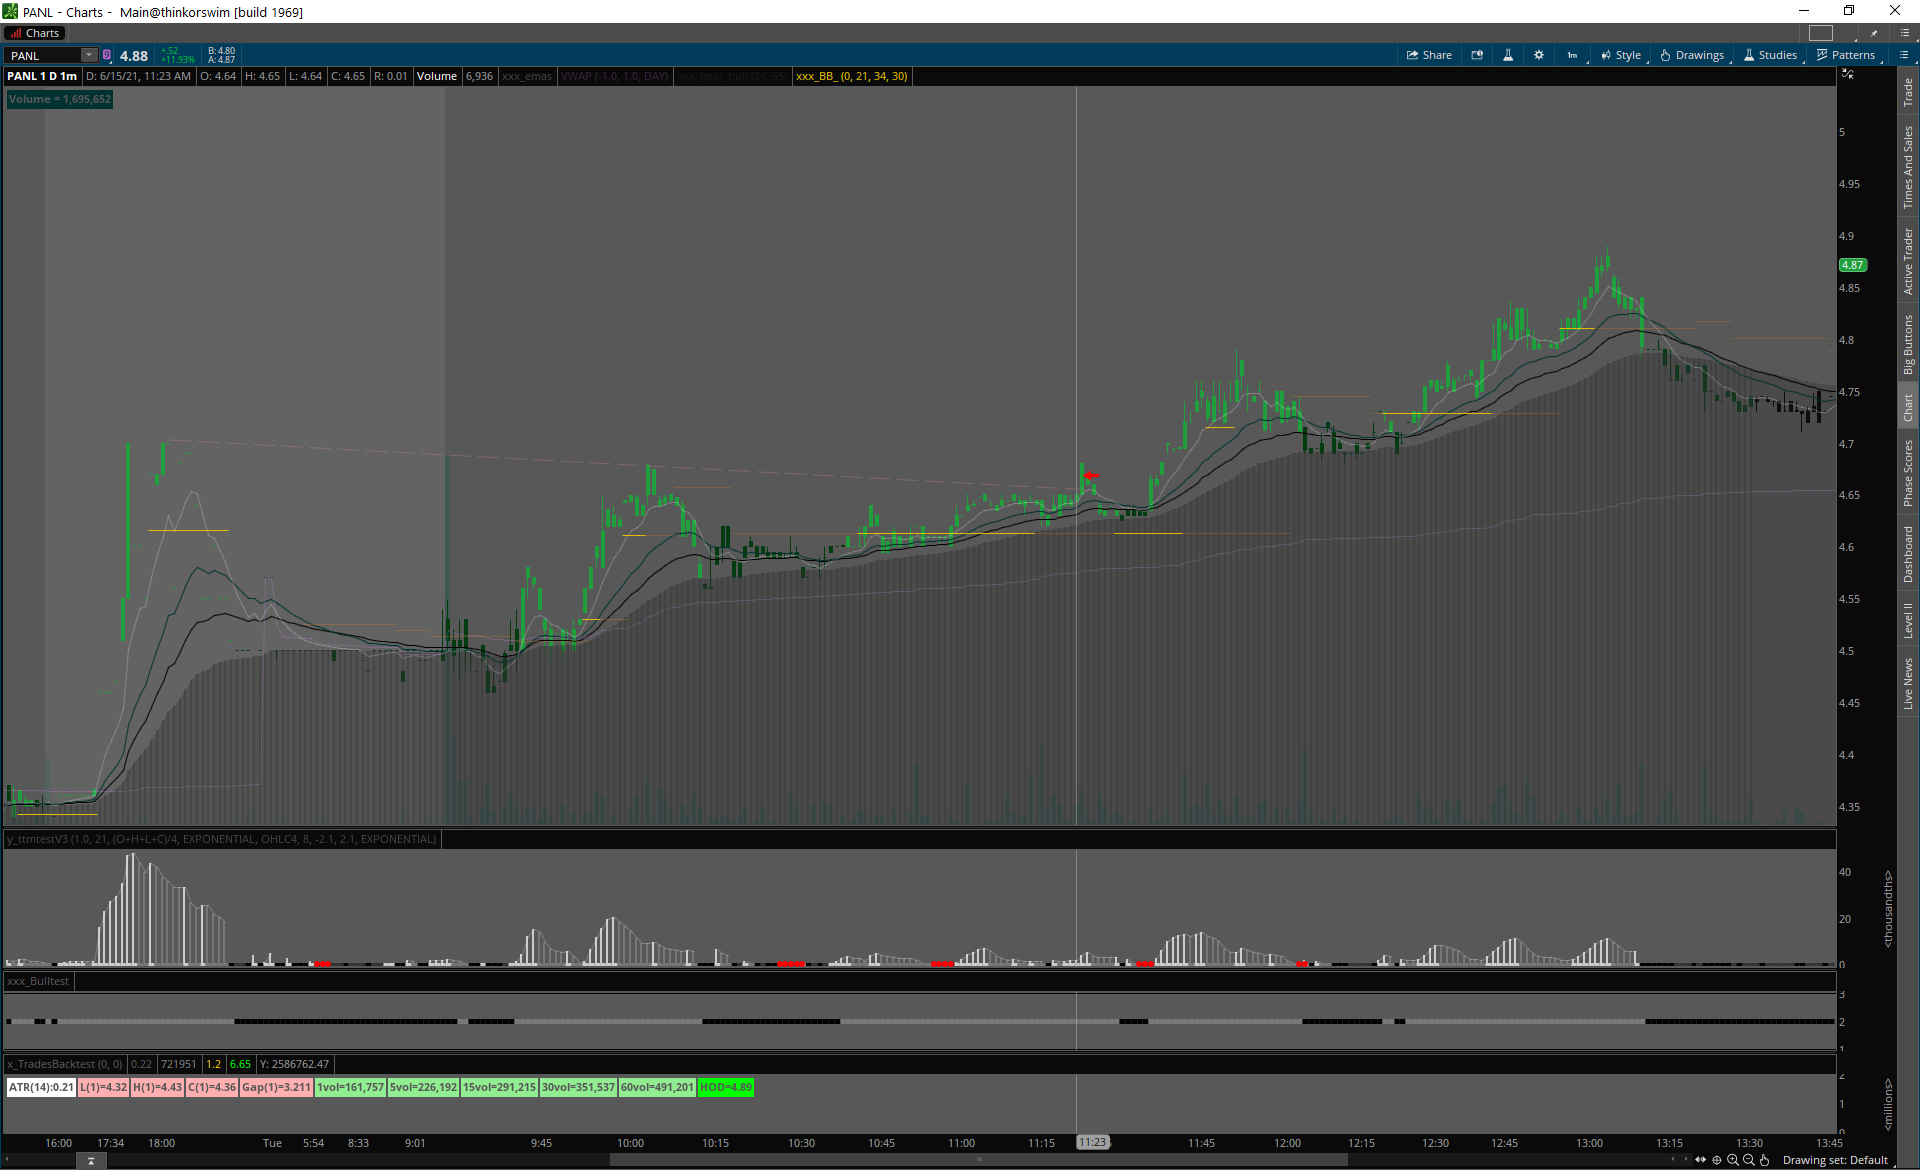Click the expand time axis arrows icon
The height and width of the screenshot is (1170, 1920).
(1700, 1160)
